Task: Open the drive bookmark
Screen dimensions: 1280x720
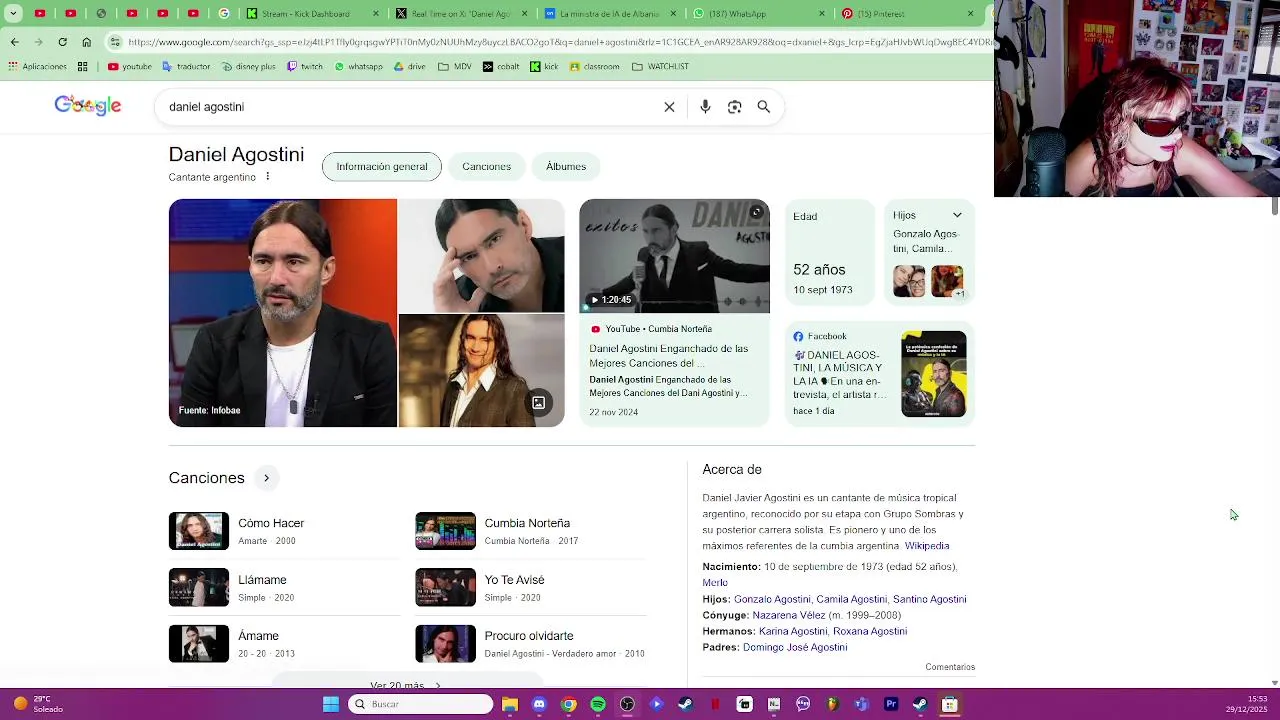Action: point(410,67)
